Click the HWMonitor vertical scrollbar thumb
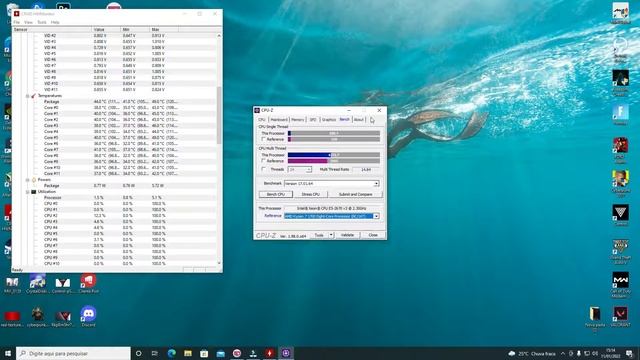640x360 pixels. pyautogui.click(x=219, y=115)
